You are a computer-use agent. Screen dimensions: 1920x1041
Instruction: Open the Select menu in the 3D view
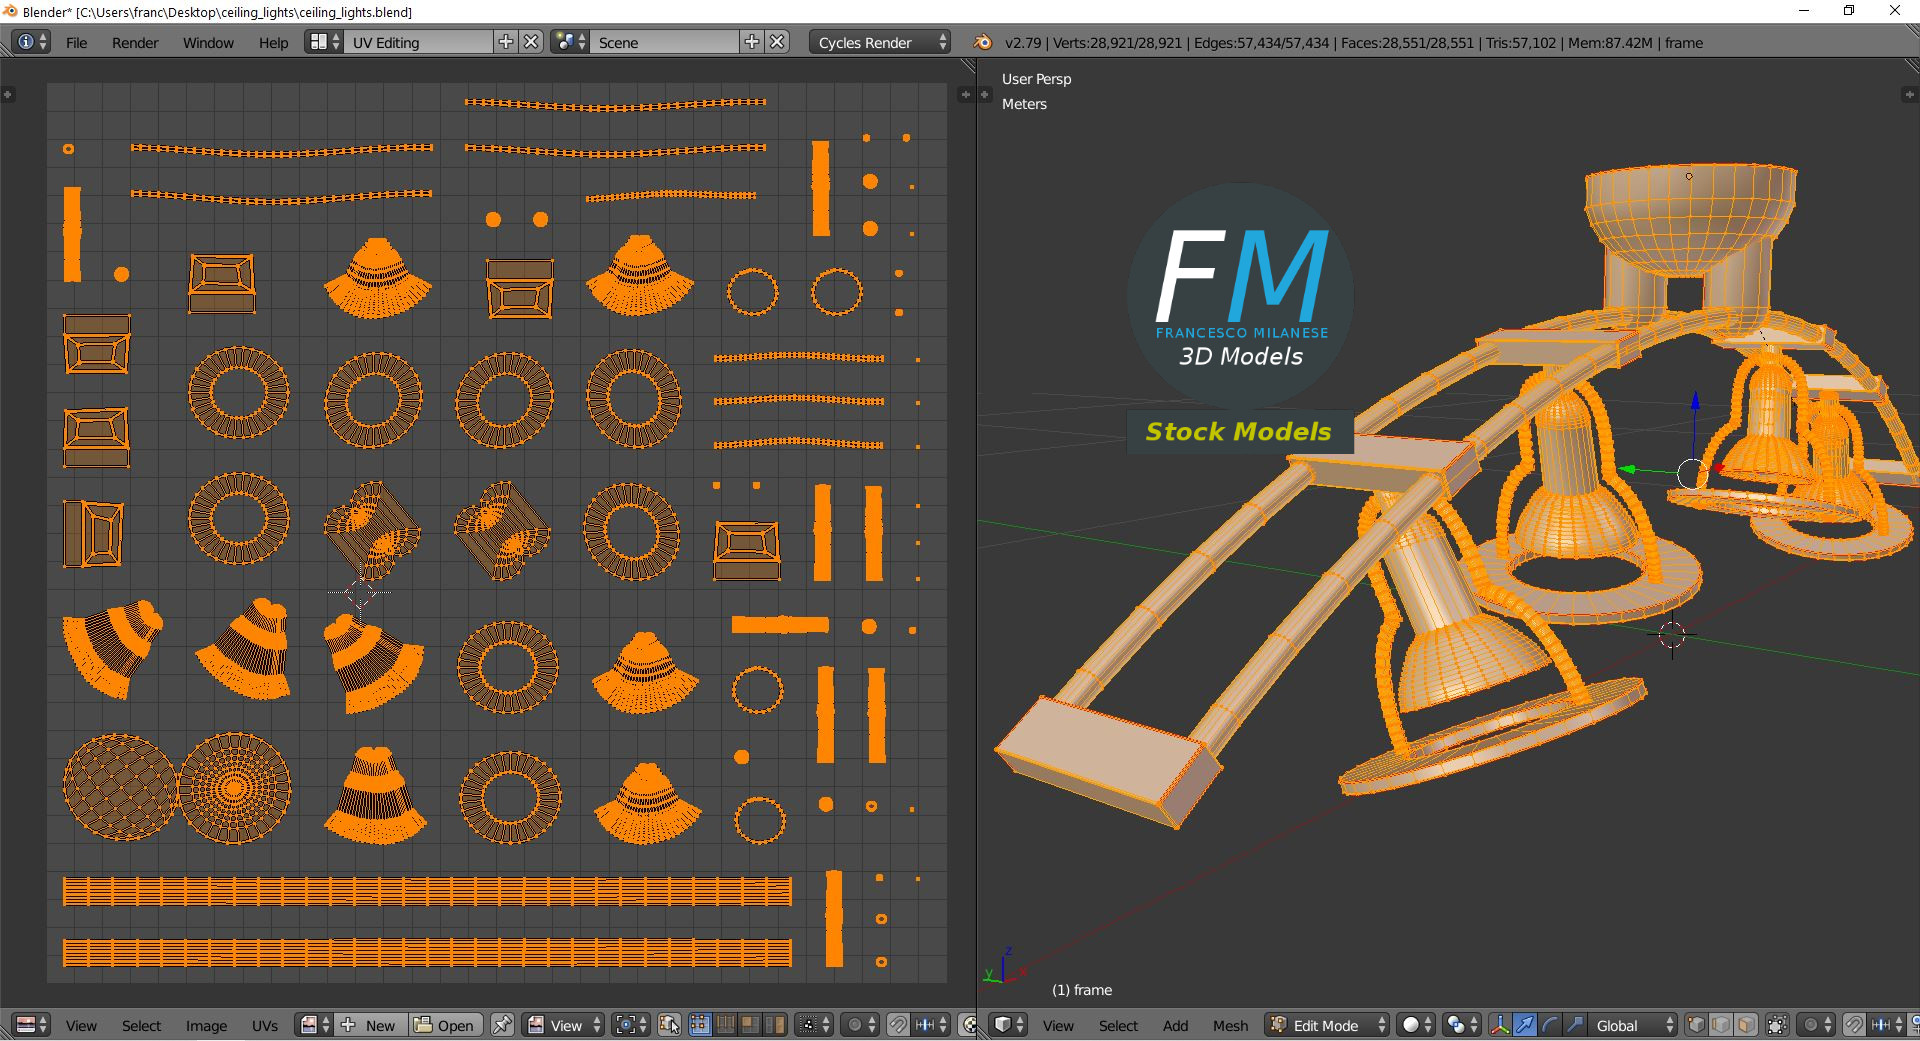[x=1118, y=1026]
